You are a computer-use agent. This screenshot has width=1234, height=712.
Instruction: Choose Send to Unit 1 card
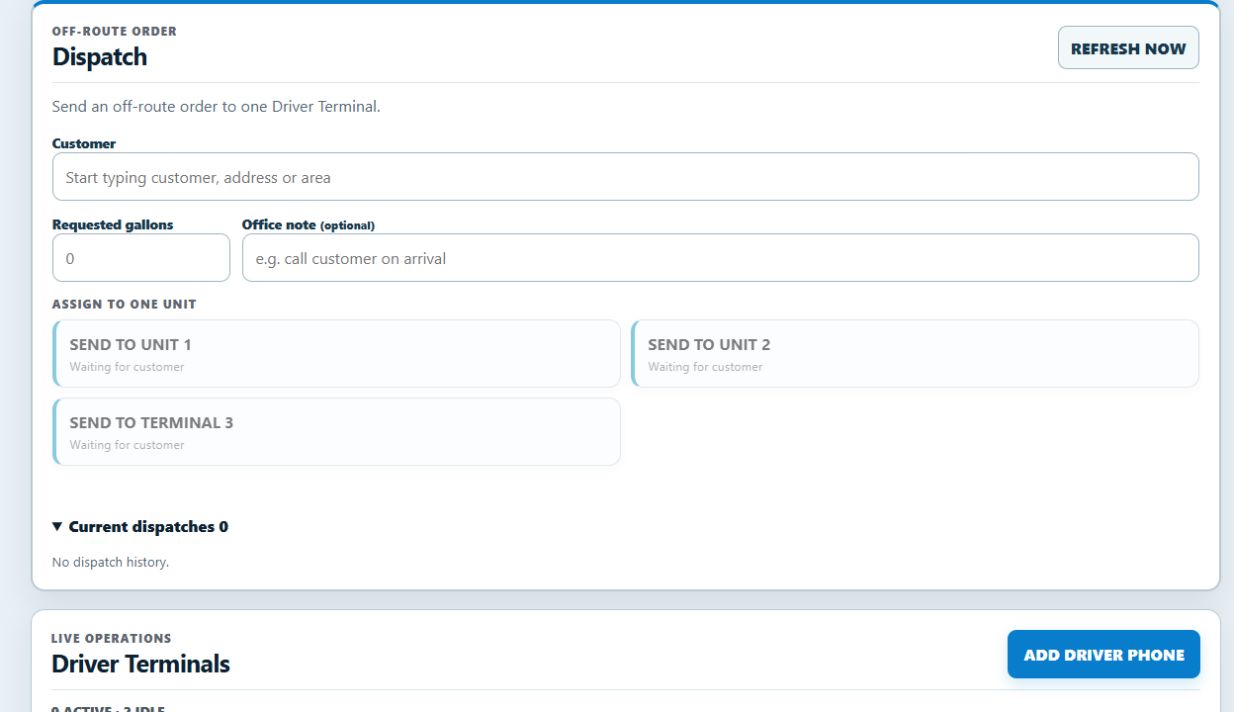tap(336, 354)
